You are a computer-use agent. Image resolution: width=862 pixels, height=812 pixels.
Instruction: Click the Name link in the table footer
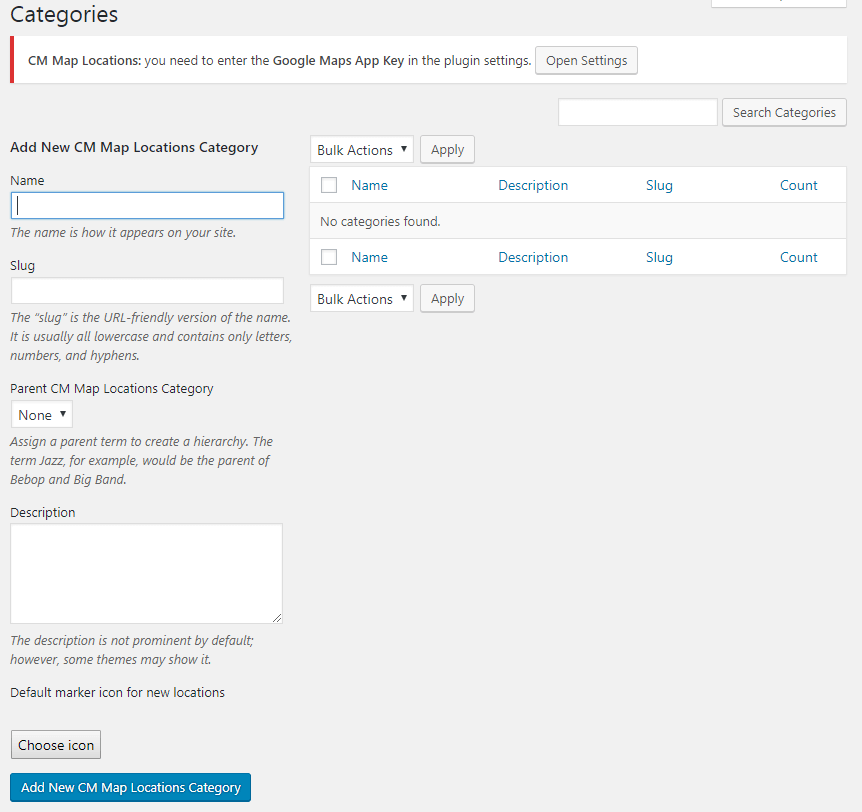pos(369,257)
